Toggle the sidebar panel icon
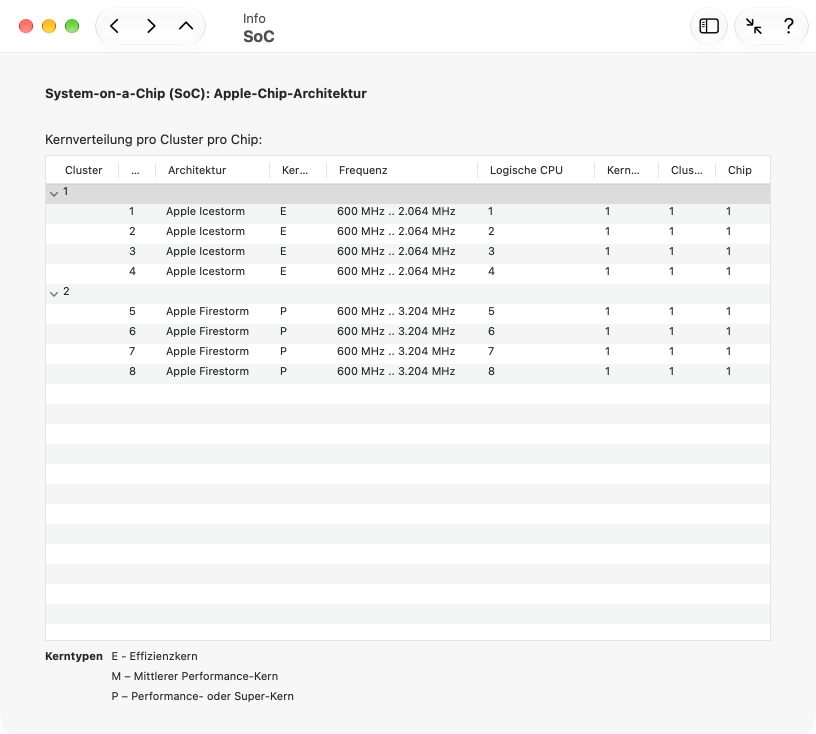 pos(709,26)
